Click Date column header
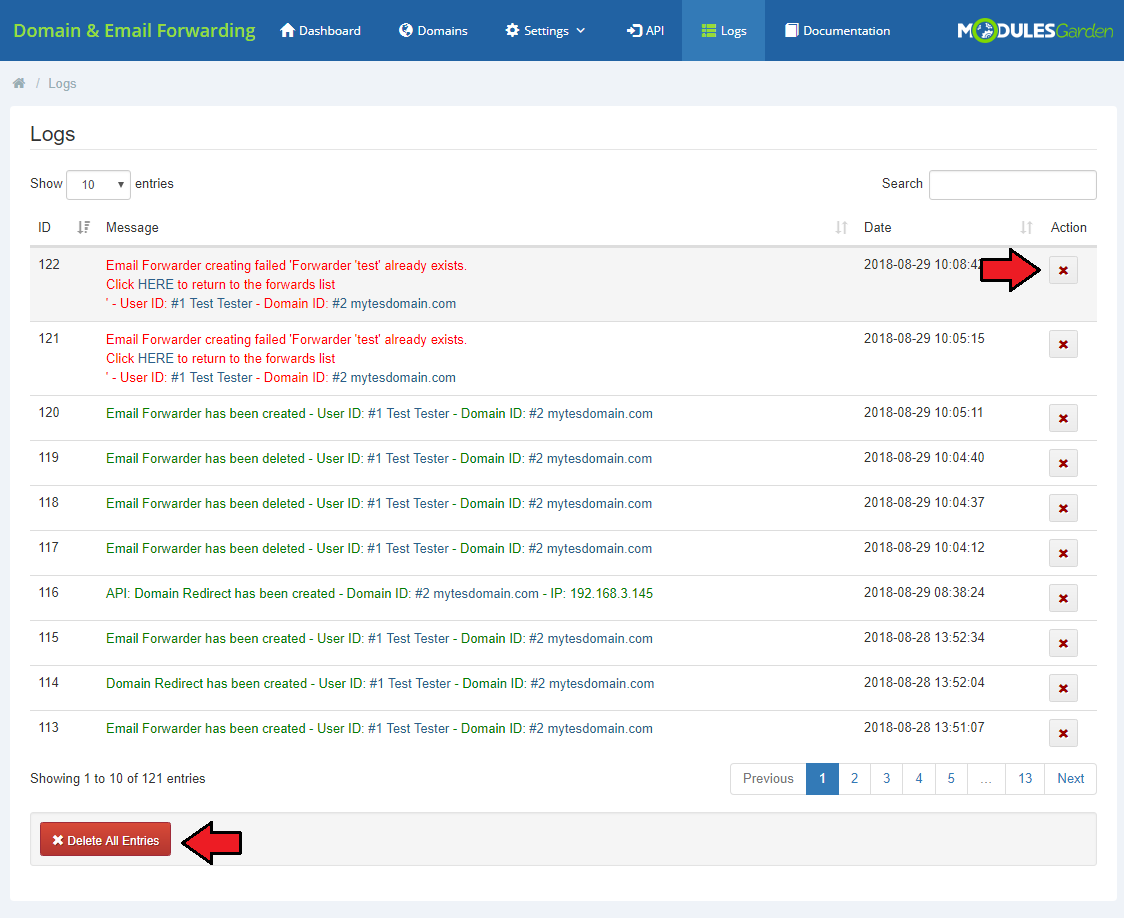 click(877, 227)
